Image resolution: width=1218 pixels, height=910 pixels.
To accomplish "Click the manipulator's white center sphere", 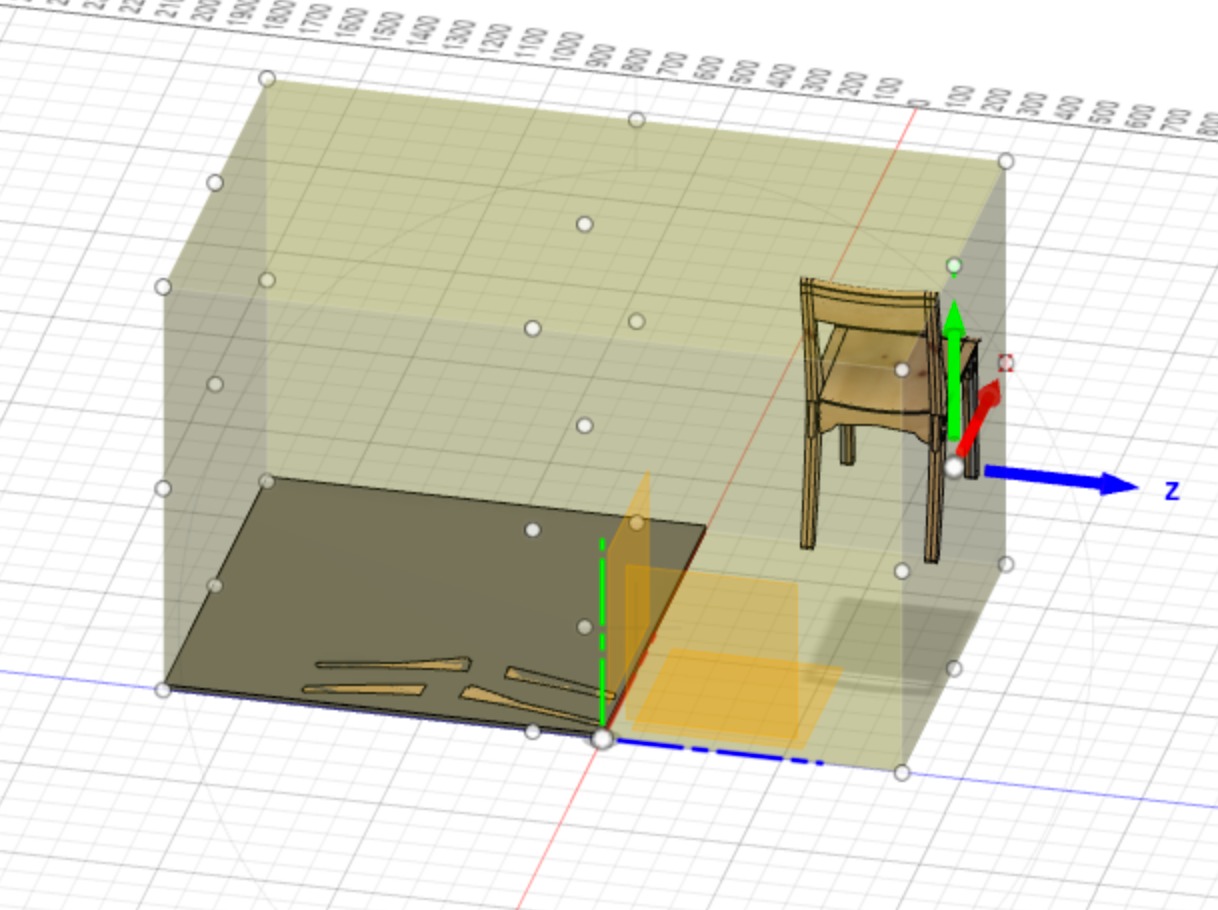I will 954,468.
